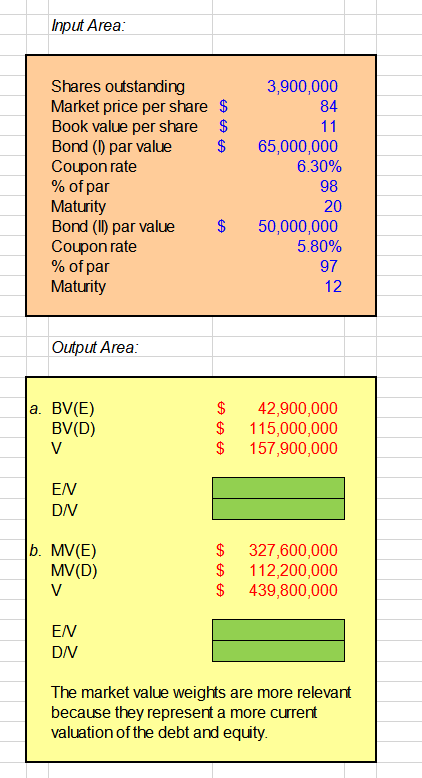Click the BV(E) label

coord(73,408)
